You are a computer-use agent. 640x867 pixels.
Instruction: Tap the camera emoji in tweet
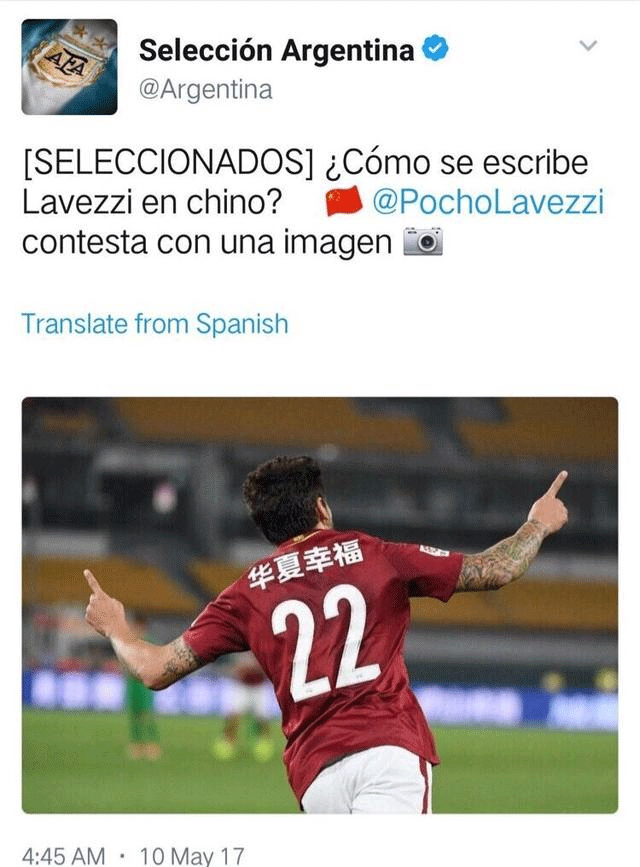coord(423,241)
